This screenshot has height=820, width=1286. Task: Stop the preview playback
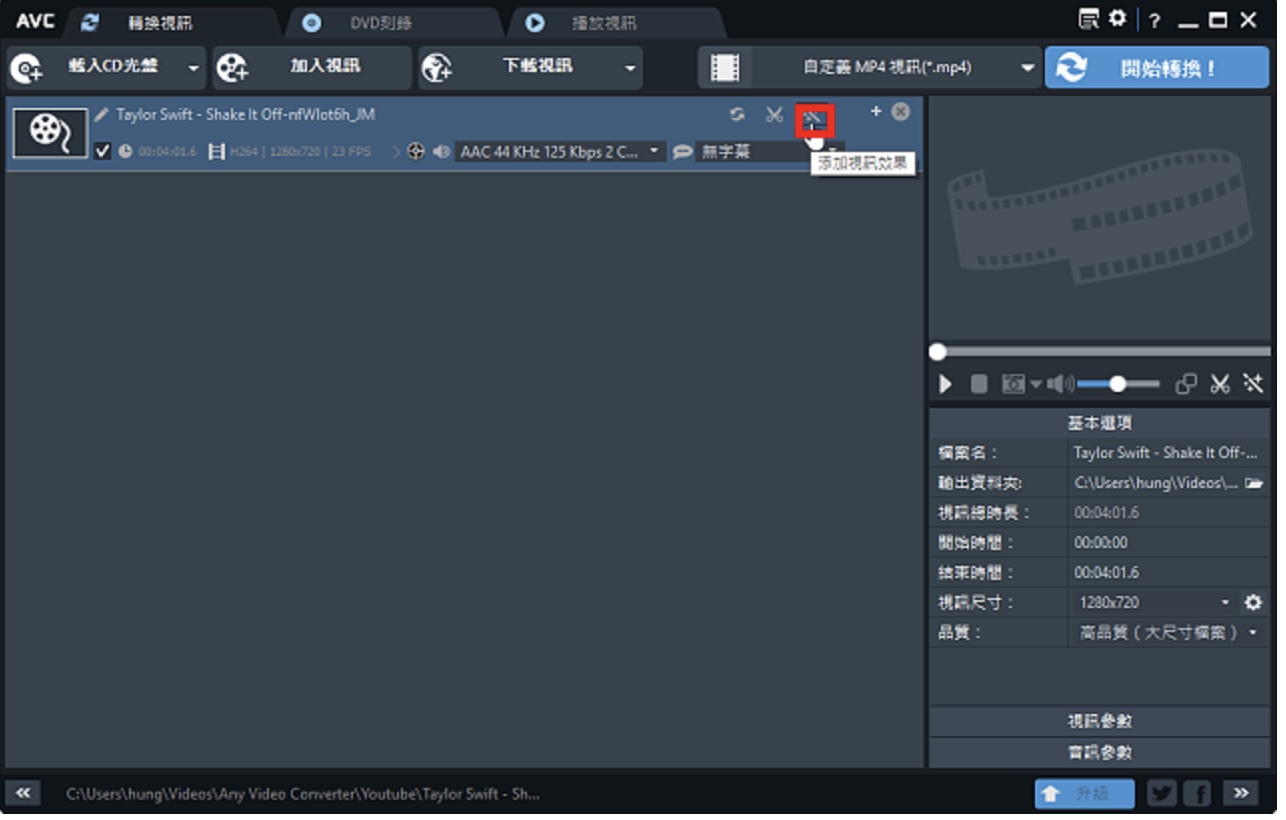pos(979,384)
